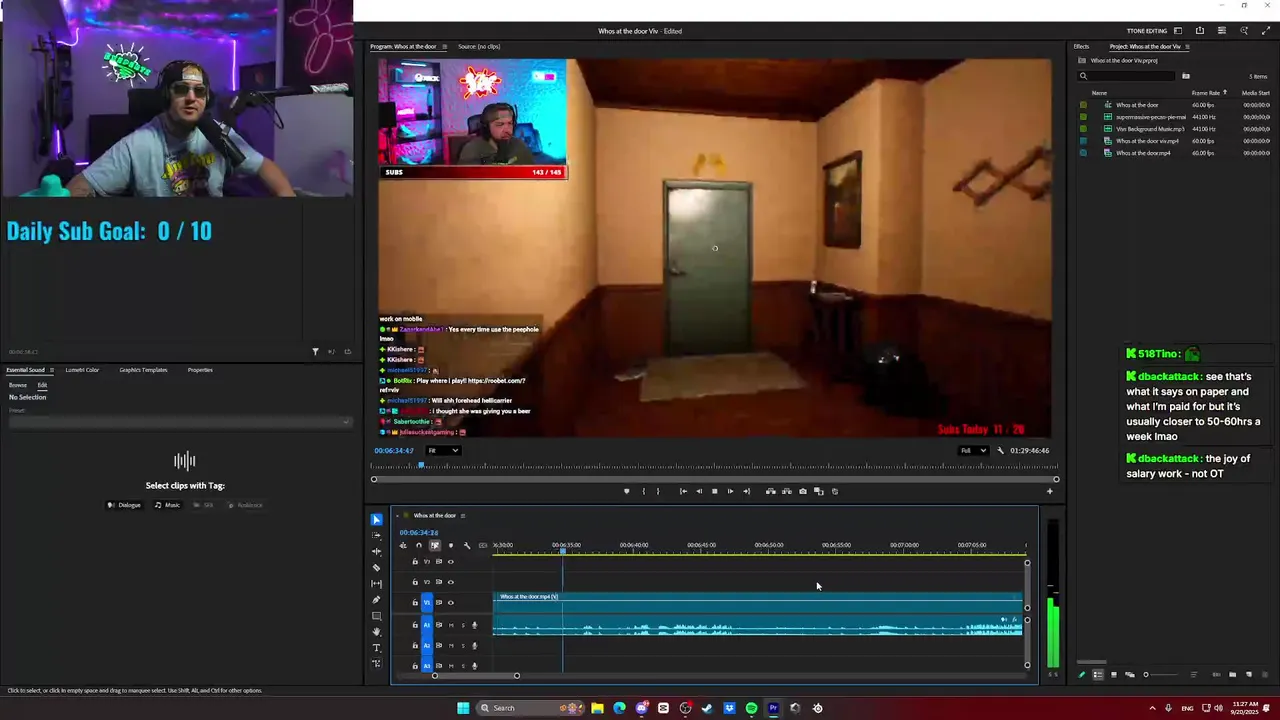Click the Add Marker button in Program monitor

coord(627,491)
